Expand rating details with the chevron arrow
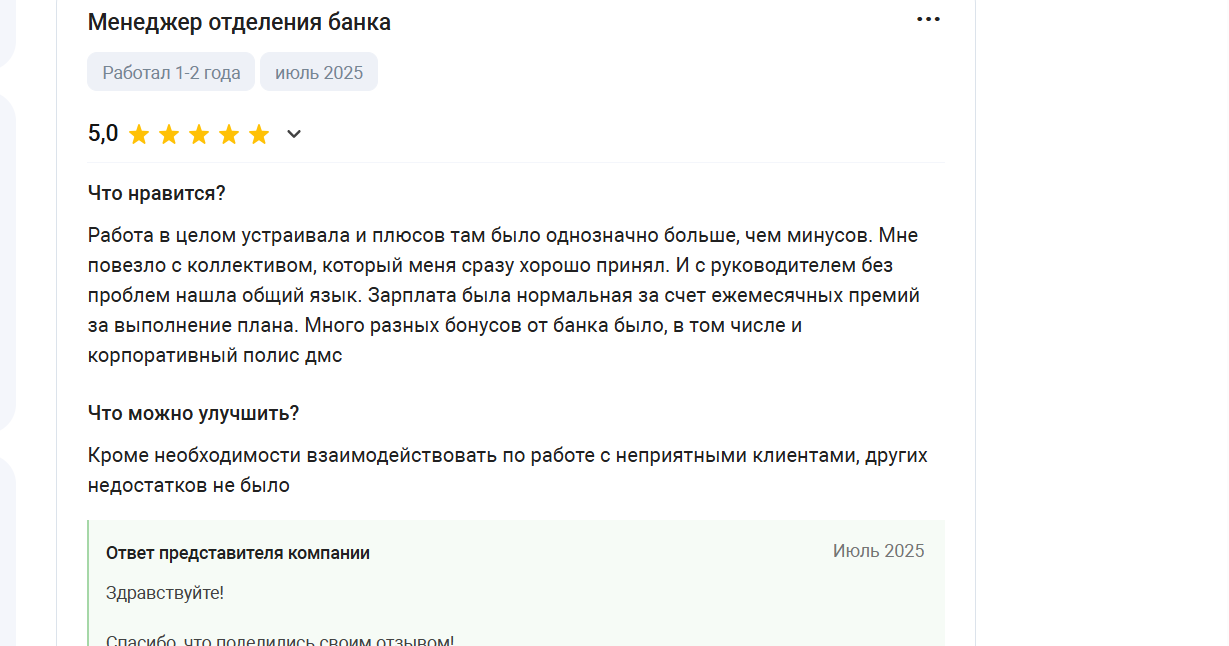 pyautogui.click(x=294, y=134)
